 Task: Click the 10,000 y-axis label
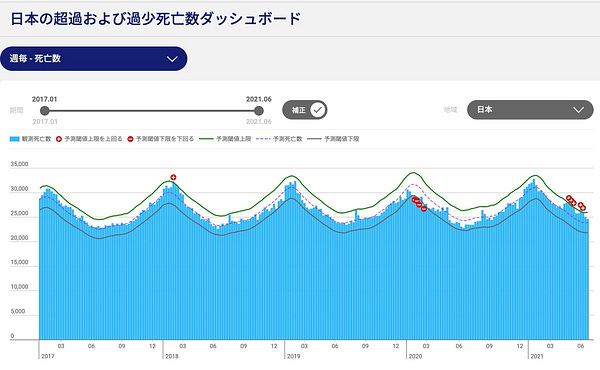pyautogui.click(x=19, y=287)
